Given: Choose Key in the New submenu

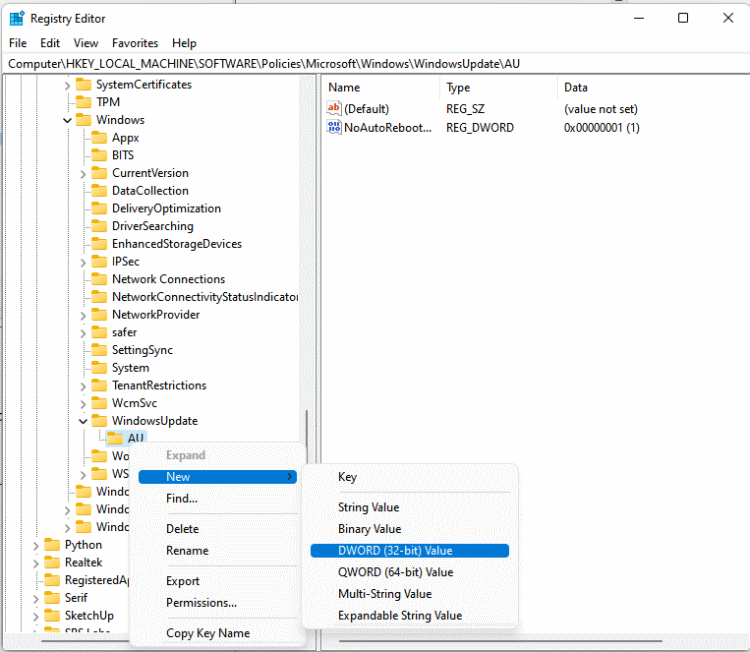Looking at the screenshot, I should [409, 477].
